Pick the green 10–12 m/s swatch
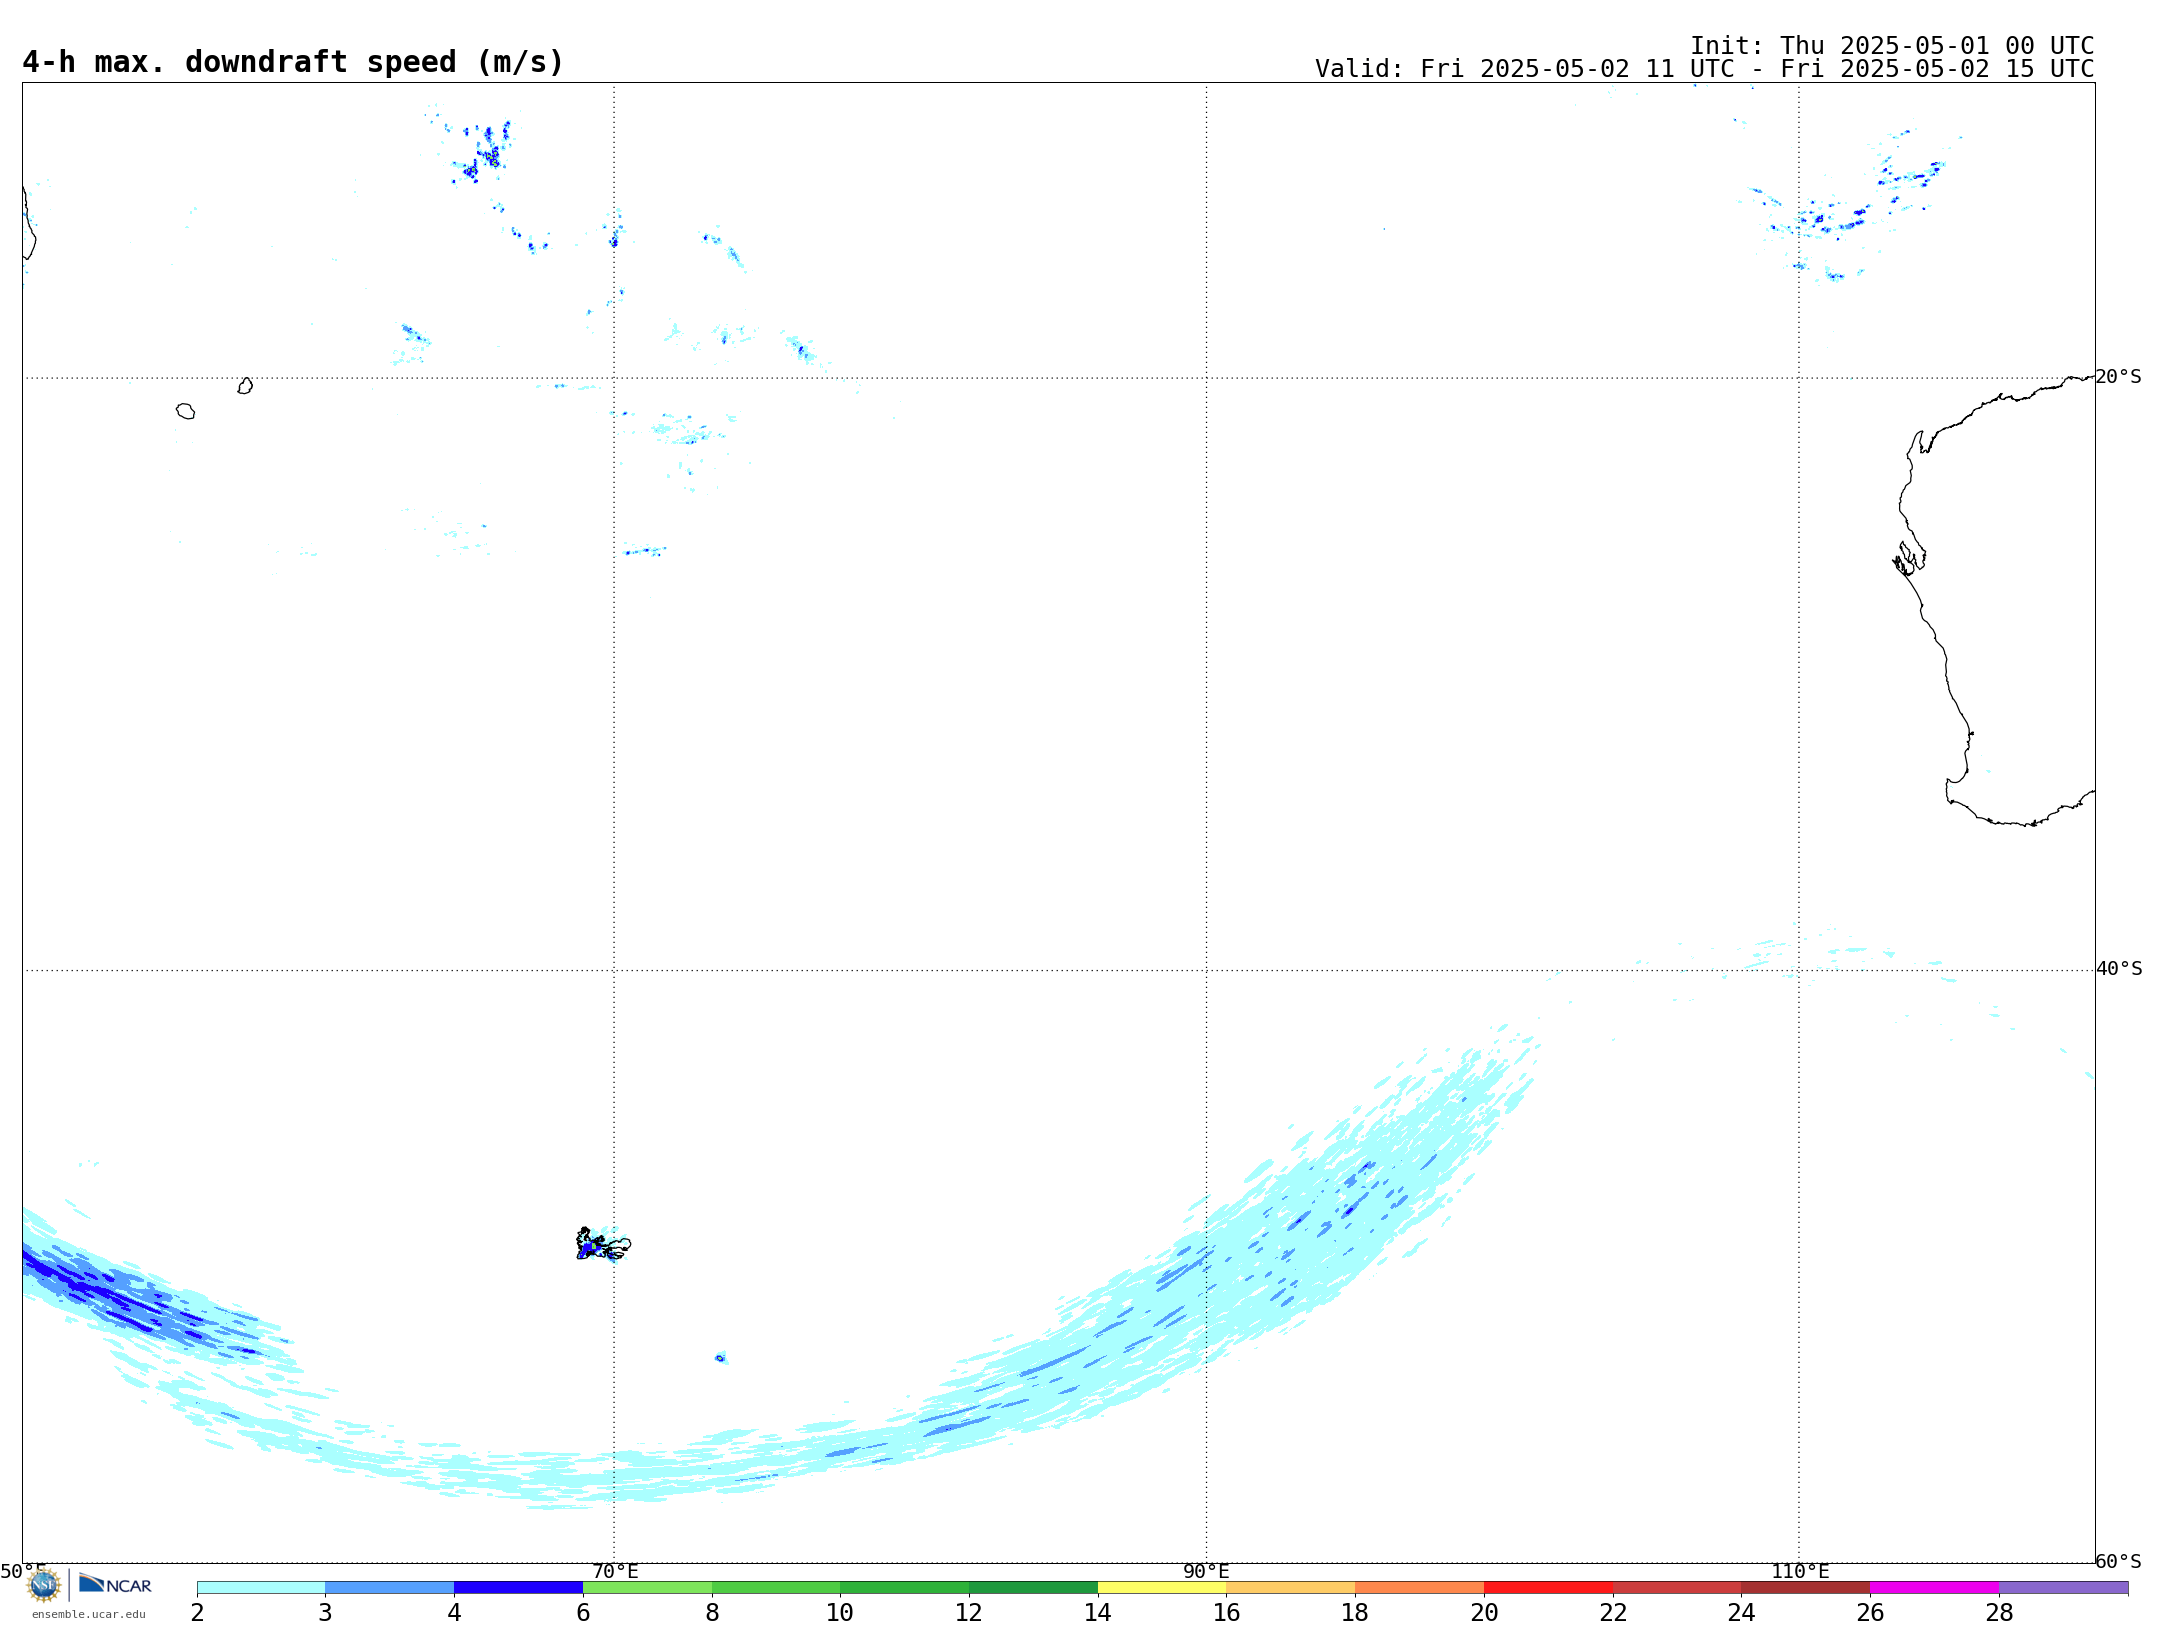This screenshot has width=2160, height=1626. pyautogui.click(x=905, y=1588)
